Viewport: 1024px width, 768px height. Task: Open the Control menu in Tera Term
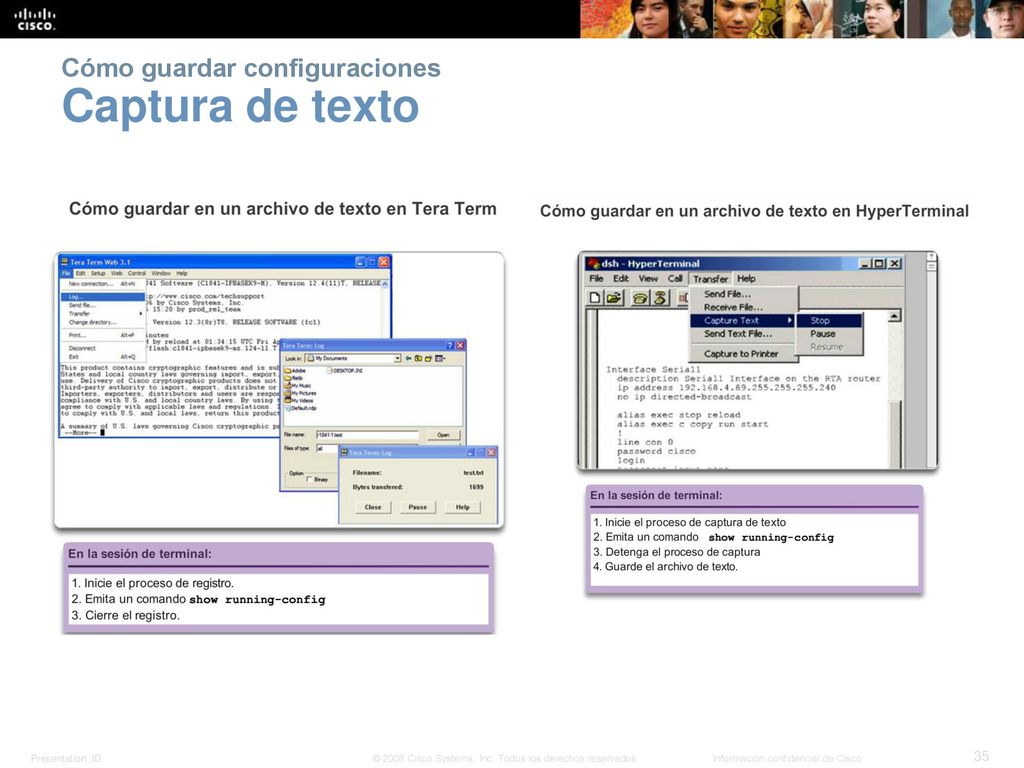tap(136, 274)
